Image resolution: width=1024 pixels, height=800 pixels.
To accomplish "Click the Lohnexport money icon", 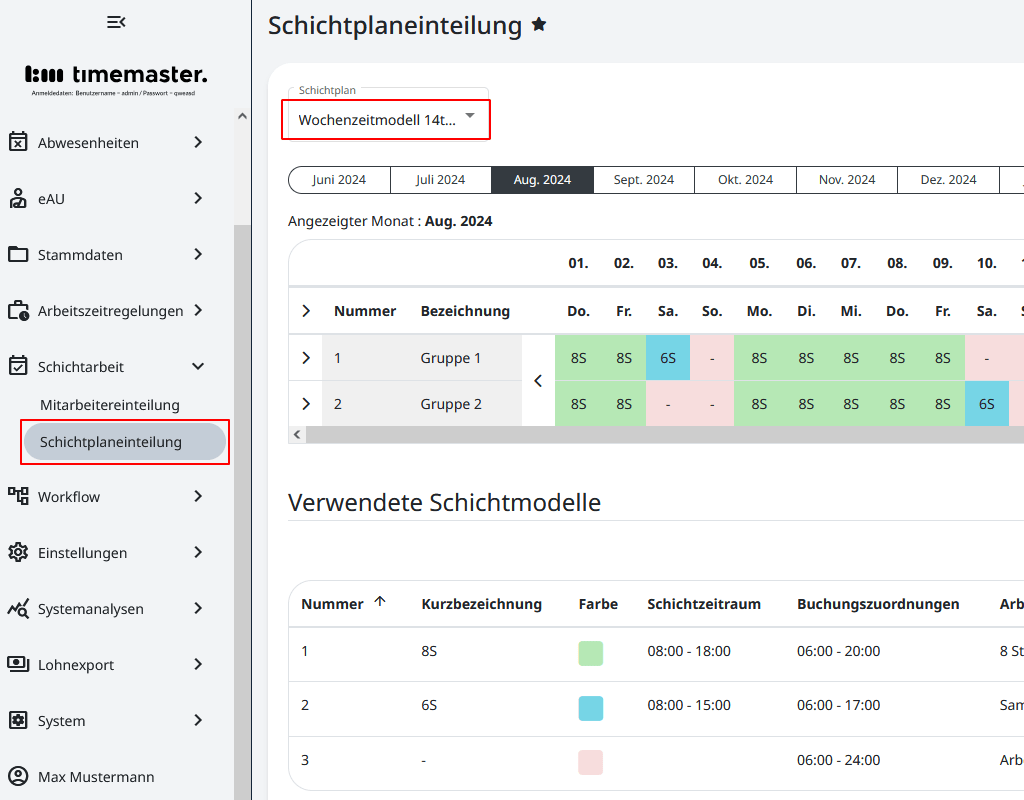I will click(x=18, y=664).
